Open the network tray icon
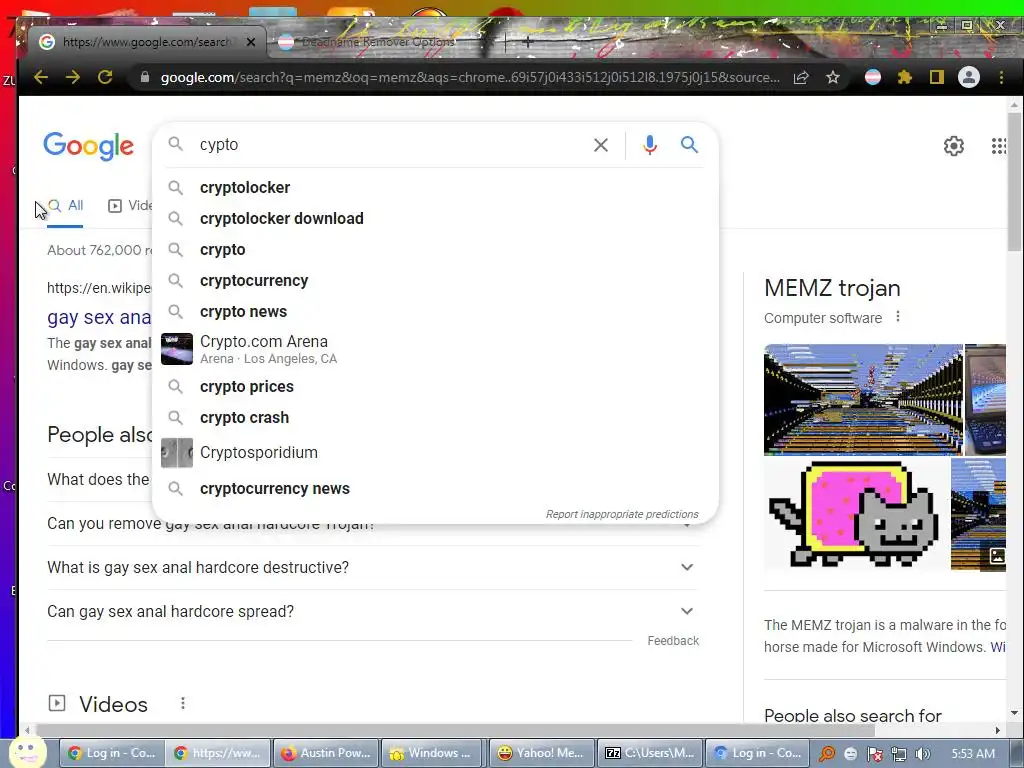Screen dimensions: 1024x768 coord(899,754)
